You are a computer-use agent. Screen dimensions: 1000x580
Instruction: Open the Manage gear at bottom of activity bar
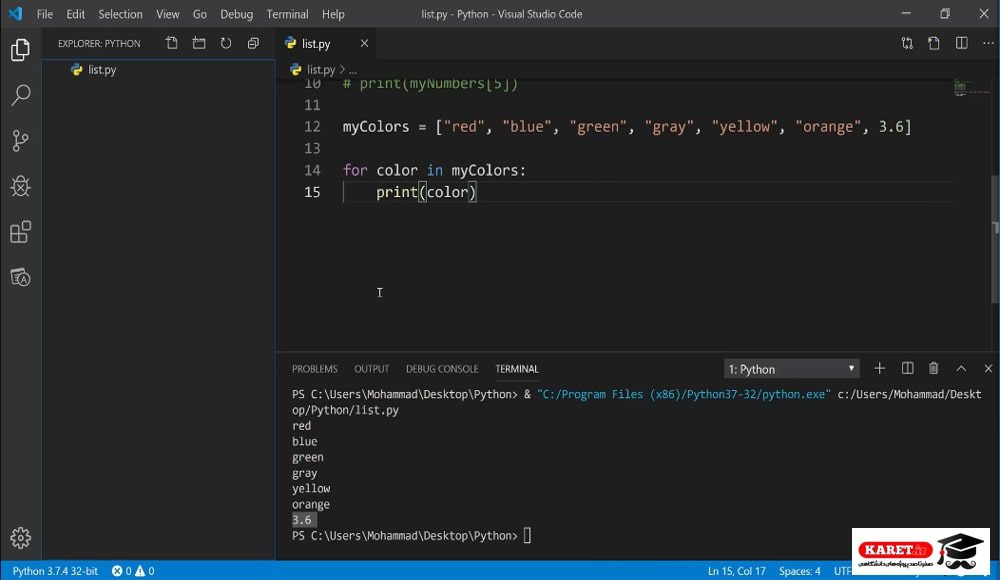click(20, 538)
